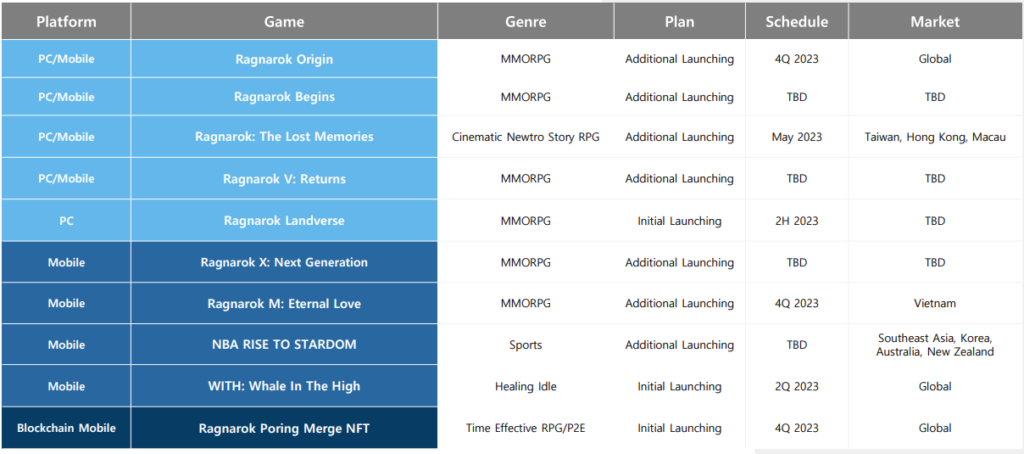This screenshot has height=454, width=1024.
Task: Click the May 2023 schedule cell
Action: (x=797, y=137)
